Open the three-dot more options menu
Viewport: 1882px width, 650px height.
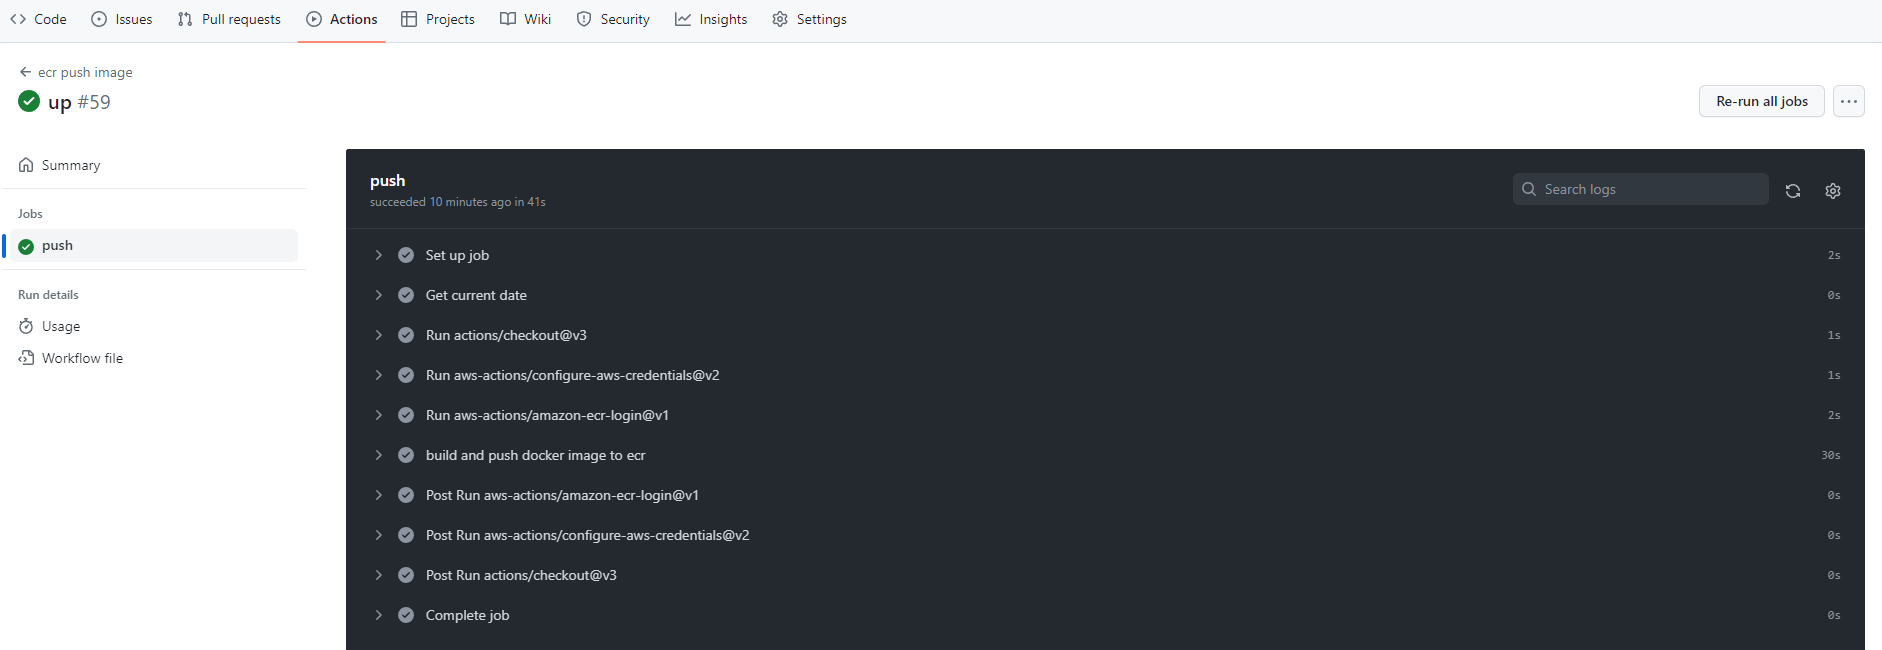coord(1848,101)
